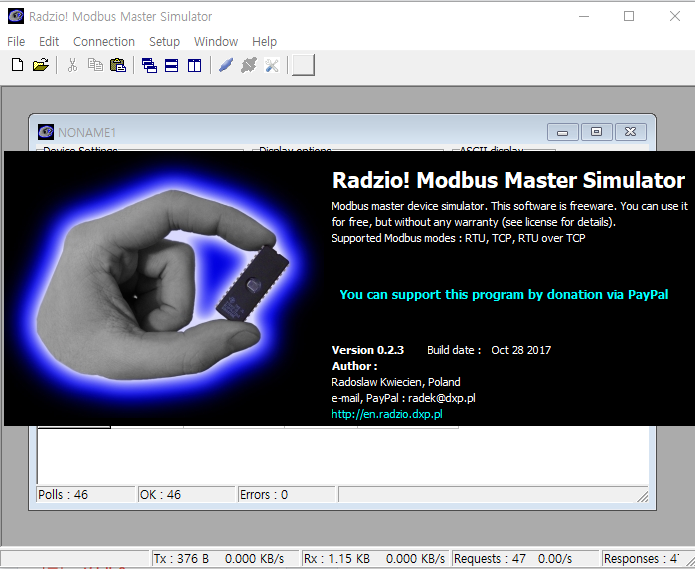Click the Rx : 1.15 KB status entry
The height and width of the screenshot is (569, 695).
pyautogui.click(x=375, y=559)
